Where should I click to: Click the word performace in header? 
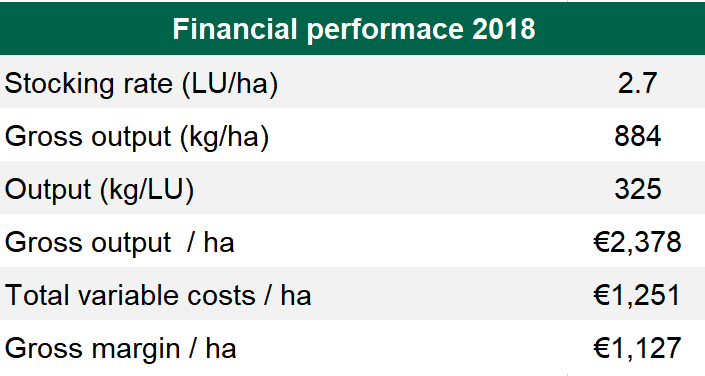(385, 30)
